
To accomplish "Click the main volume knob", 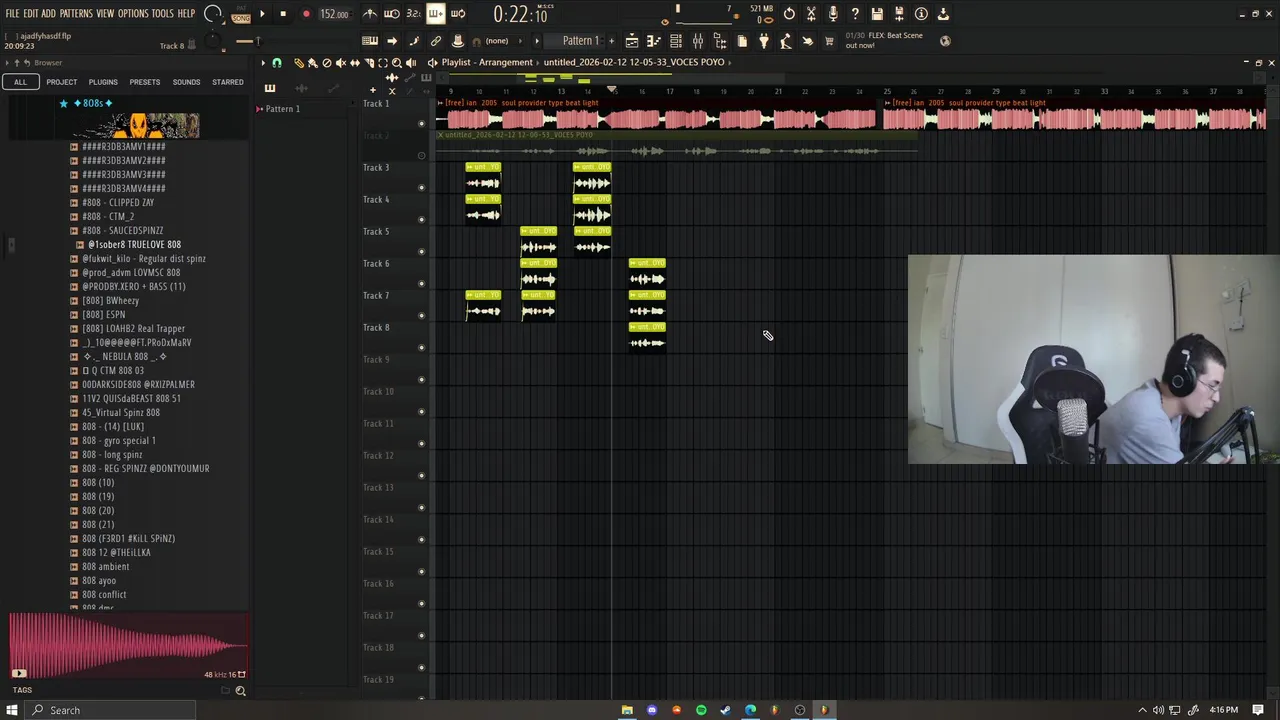I will [213, 14].
